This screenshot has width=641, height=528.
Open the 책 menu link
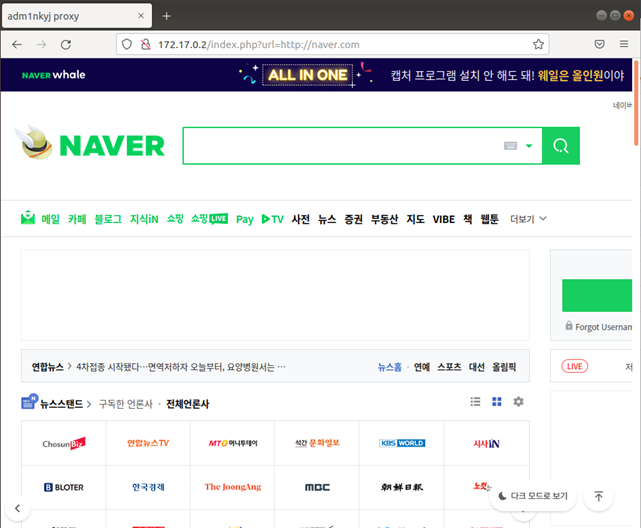pos(468,219)
